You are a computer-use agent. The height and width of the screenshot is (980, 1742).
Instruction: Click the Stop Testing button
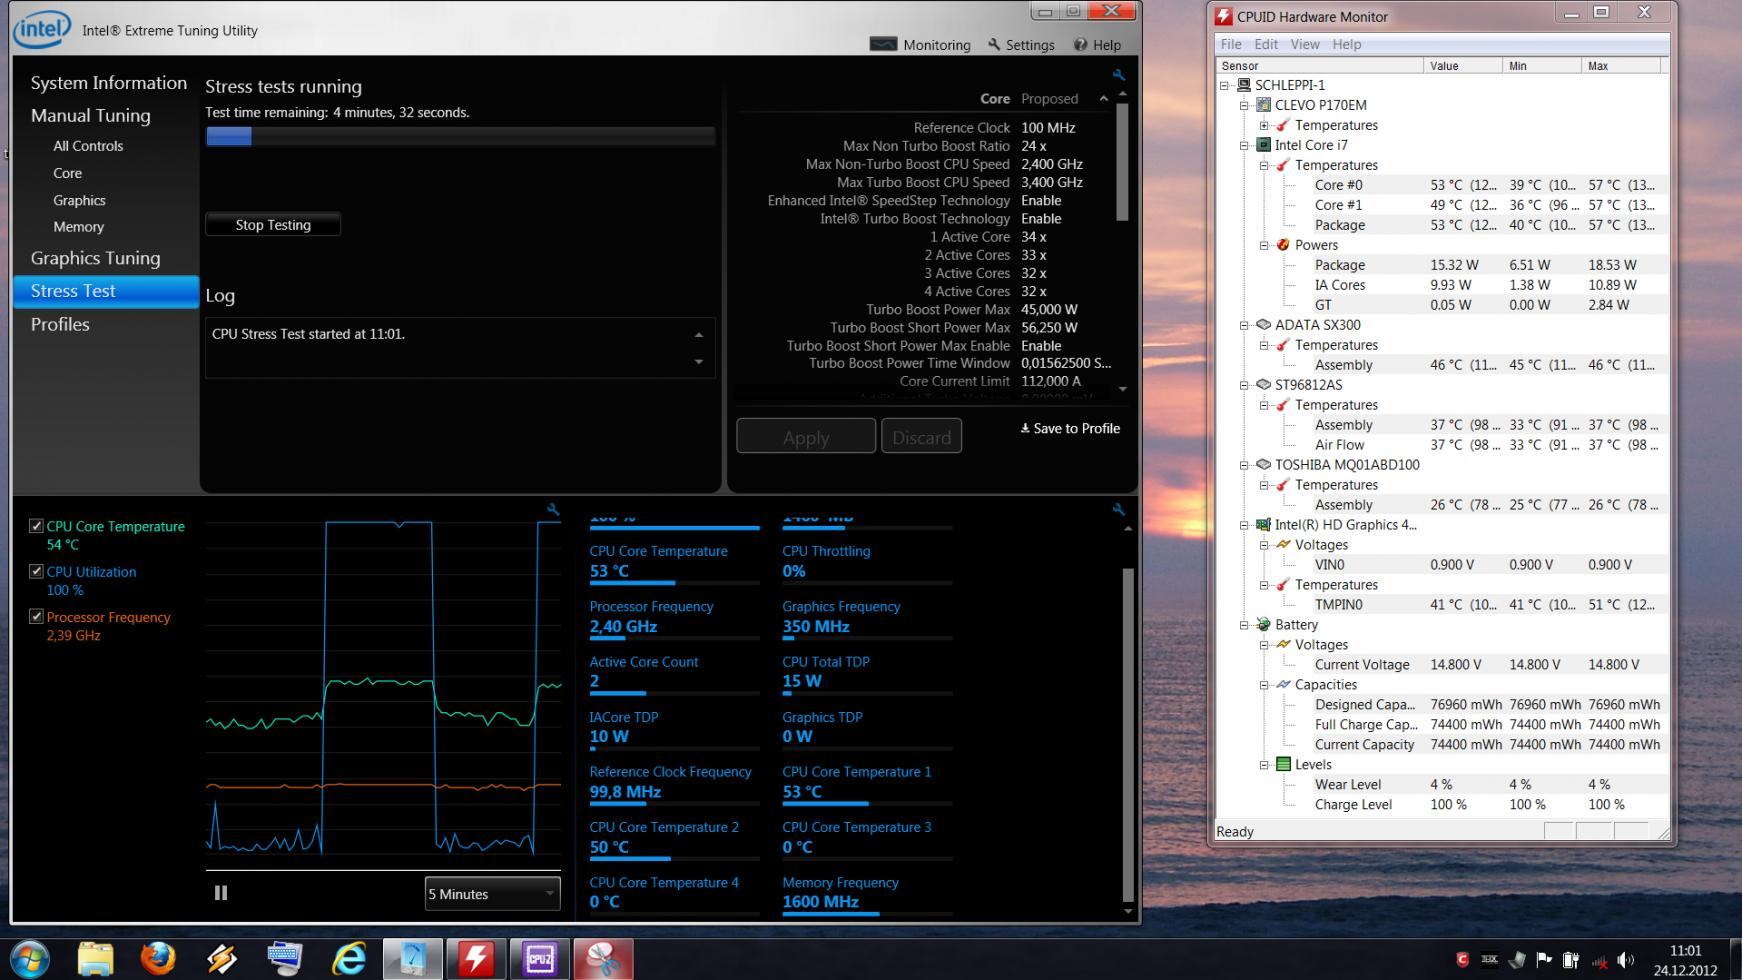pos(273,225)
